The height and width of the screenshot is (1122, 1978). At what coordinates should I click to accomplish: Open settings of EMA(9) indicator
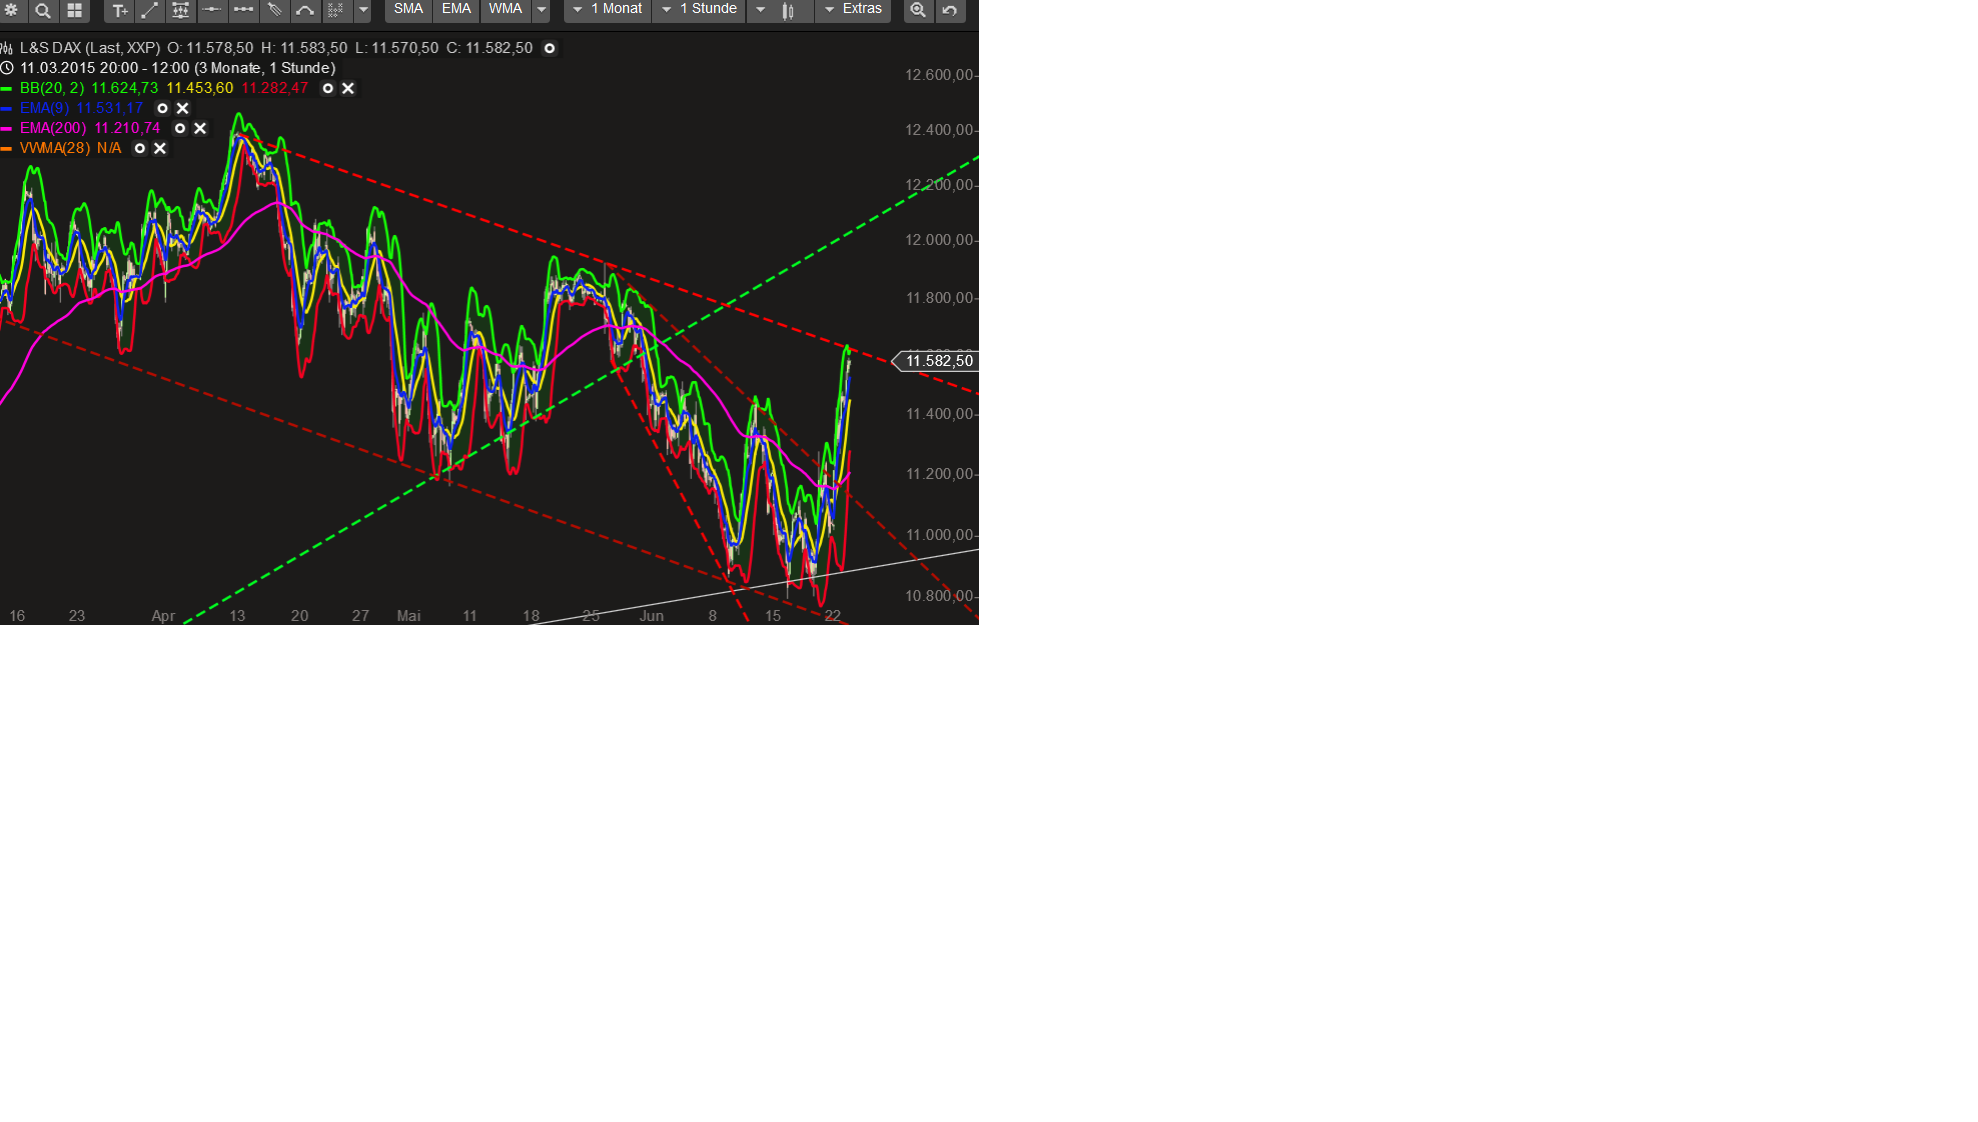point(163,108)
